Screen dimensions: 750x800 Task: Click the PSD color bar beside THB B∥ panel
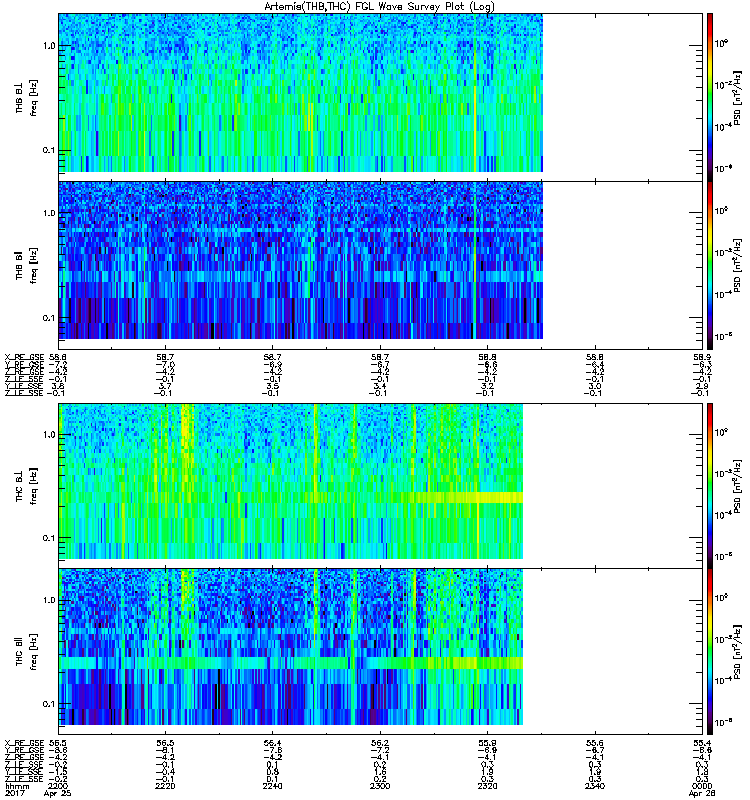pos(710,265)
